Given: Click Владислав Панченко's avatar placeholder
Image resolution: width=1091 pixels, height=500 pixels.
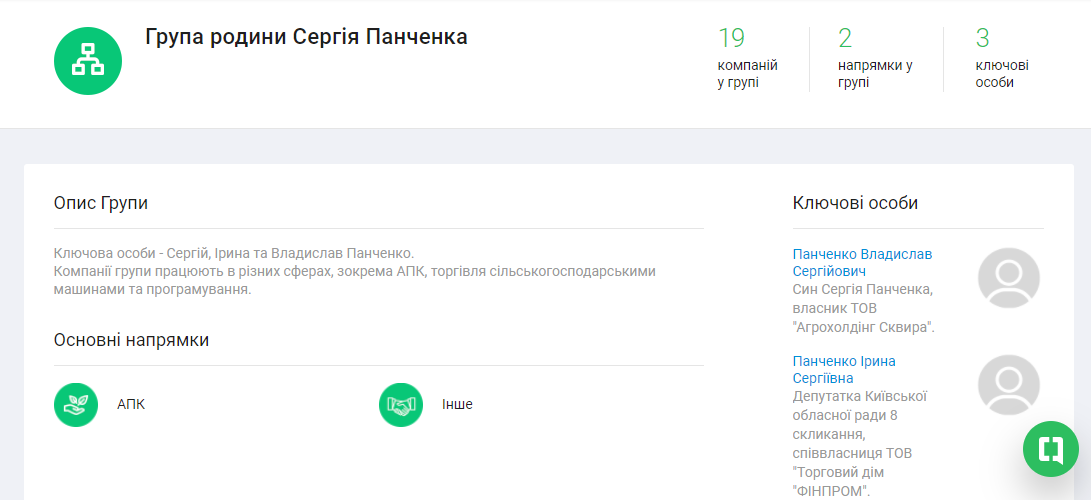Looking at the screenshot, I should click(1008, 278).
